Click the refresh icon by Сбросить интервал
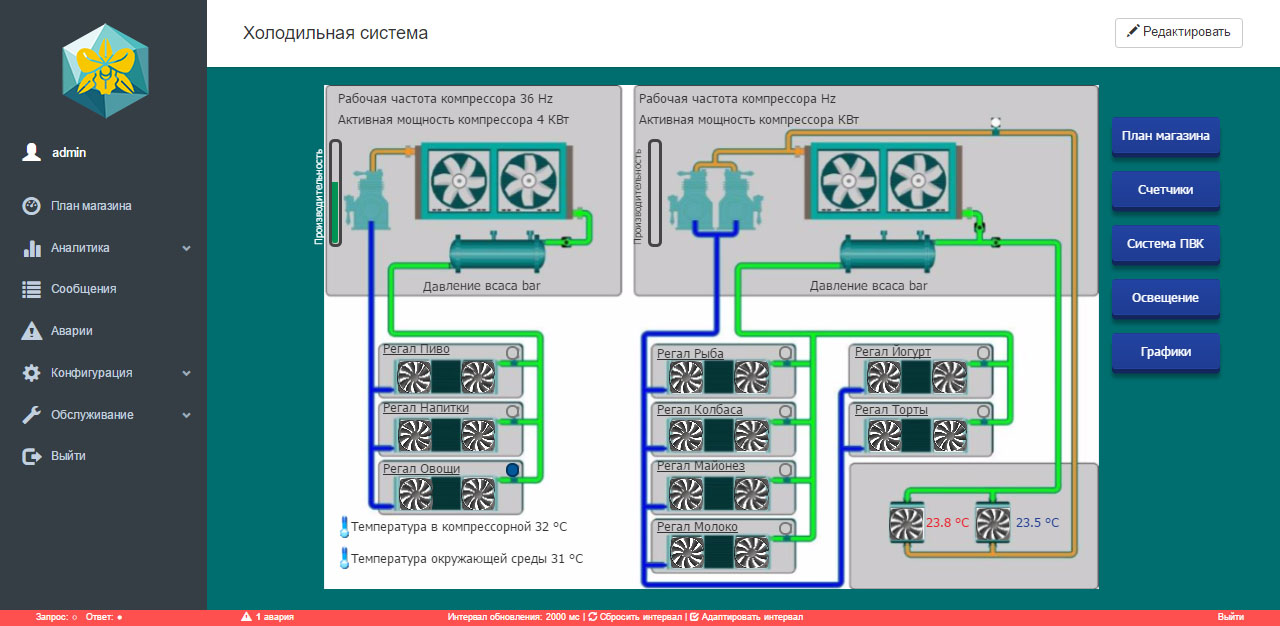The image size is (1280, 626). click(x=592, y=617)
